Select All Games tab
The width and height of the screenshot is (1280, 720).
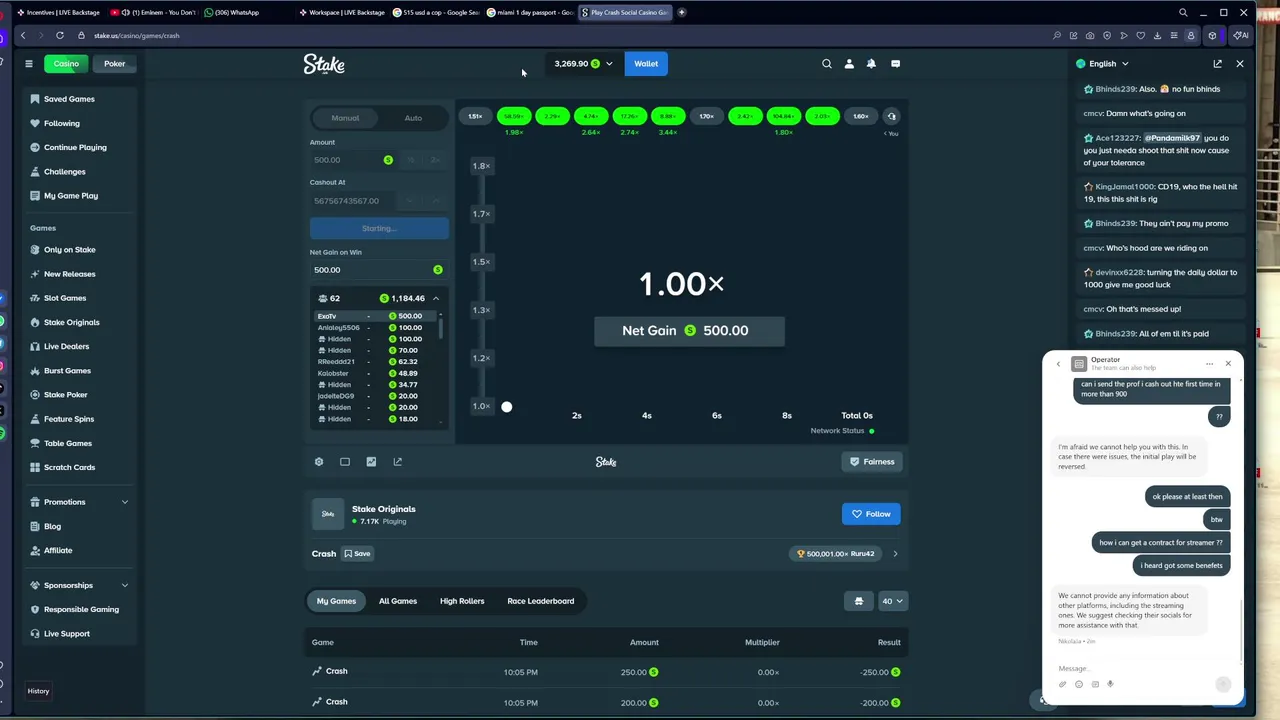[398, 601]
